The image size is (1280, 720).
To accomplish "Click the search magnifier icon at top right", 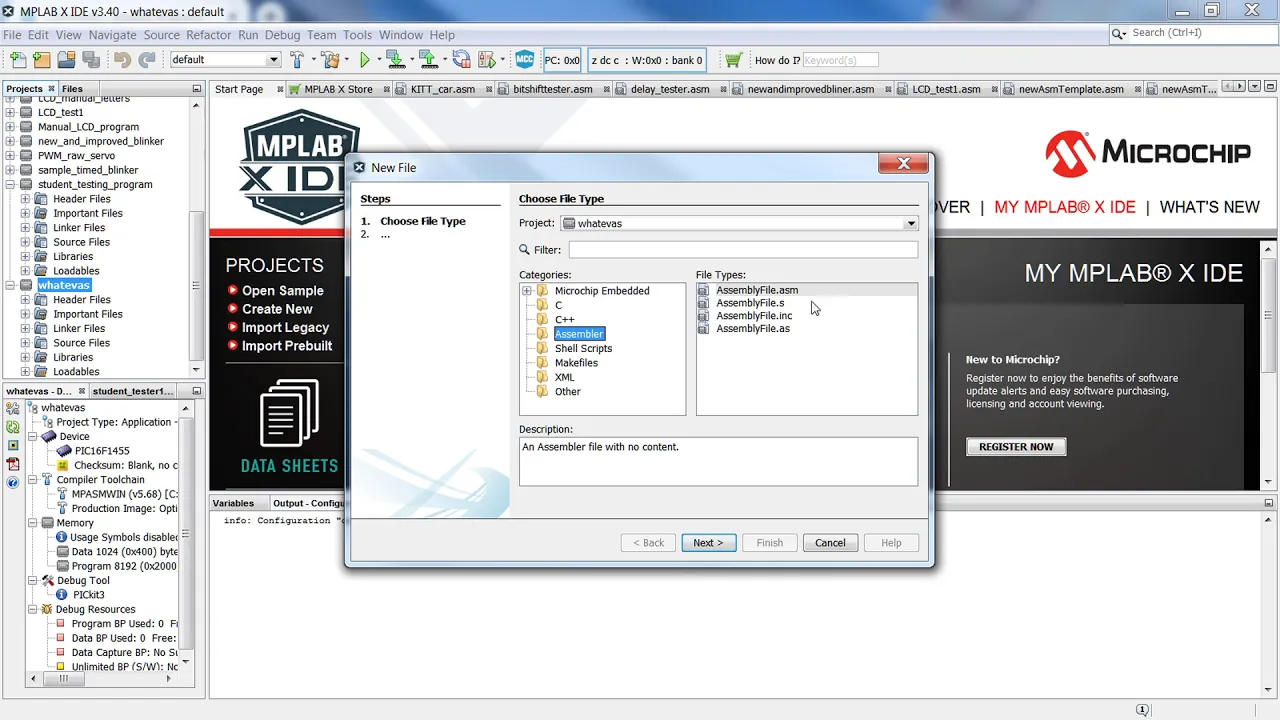I will (1120, 33).
